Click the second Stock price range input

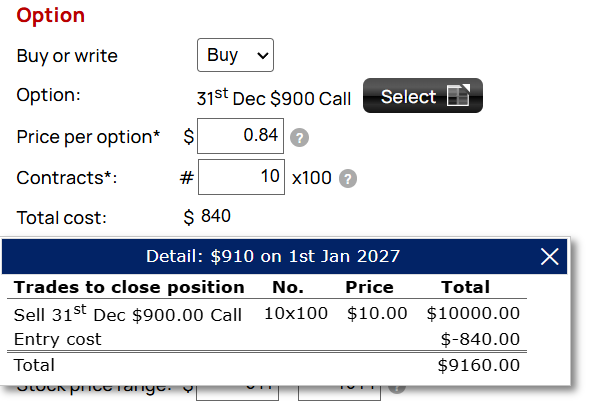coord(339,393)
